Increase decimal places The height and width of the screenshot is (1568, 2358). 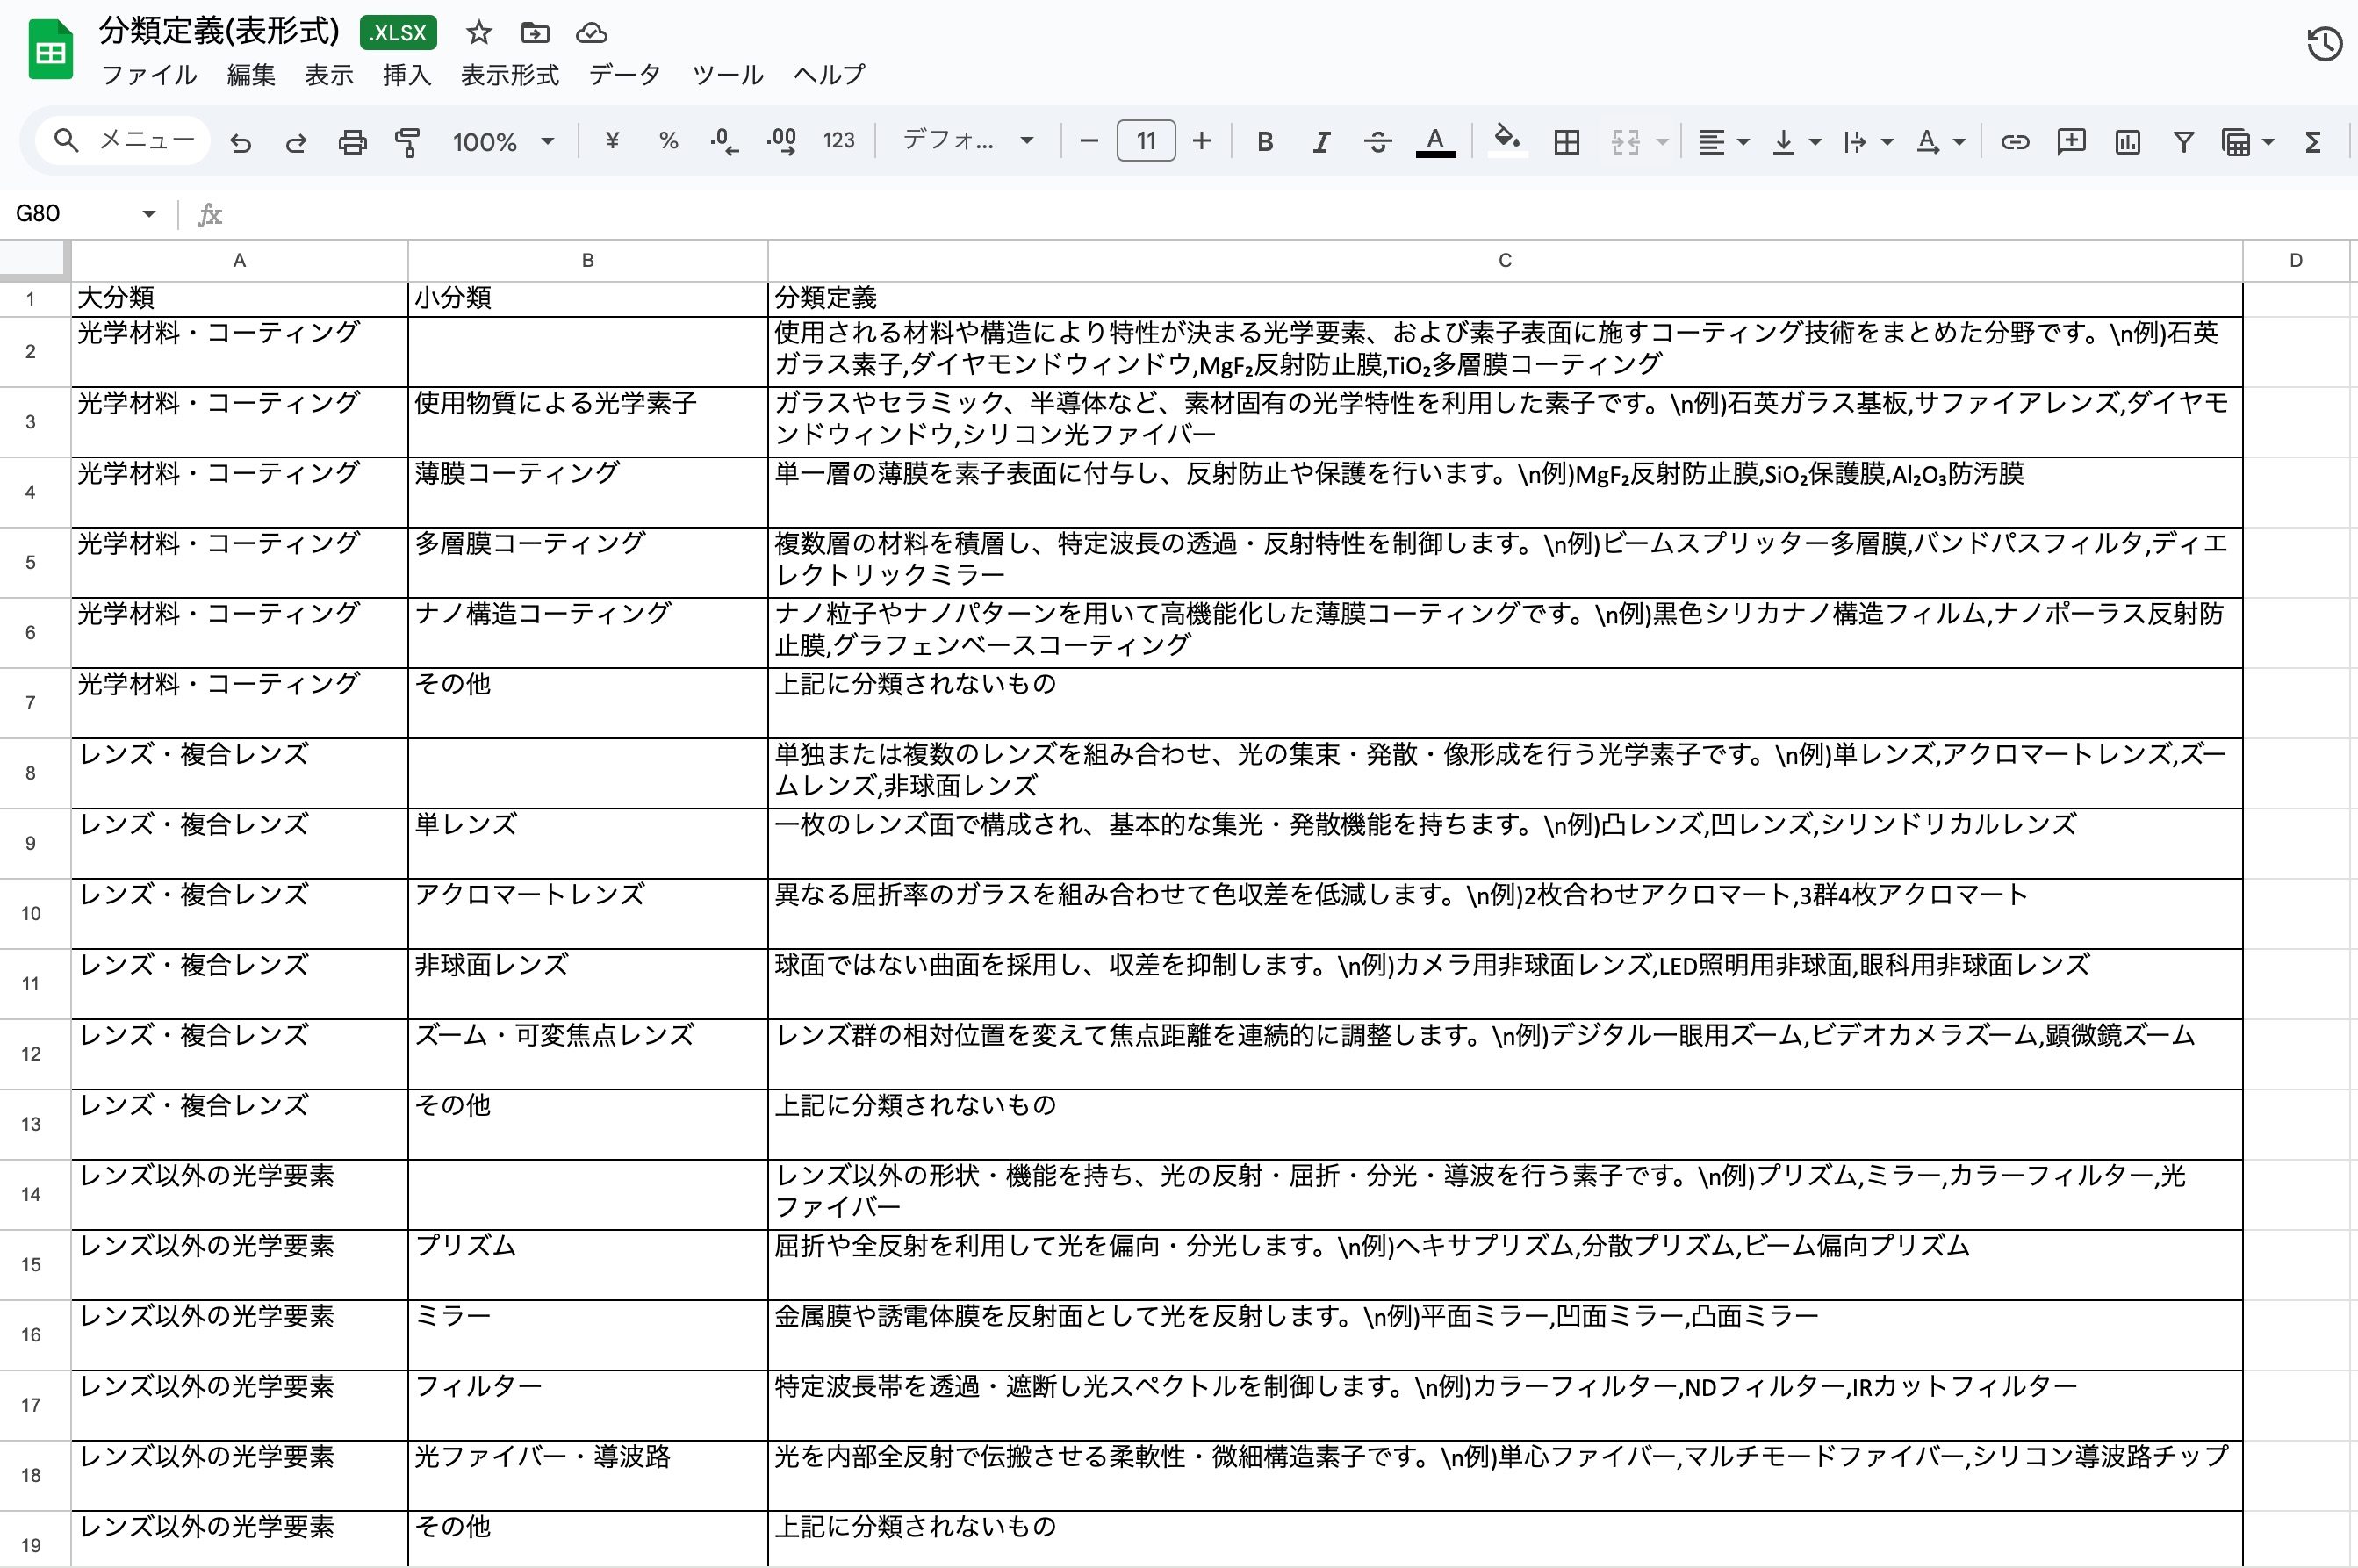click(781, 141)
